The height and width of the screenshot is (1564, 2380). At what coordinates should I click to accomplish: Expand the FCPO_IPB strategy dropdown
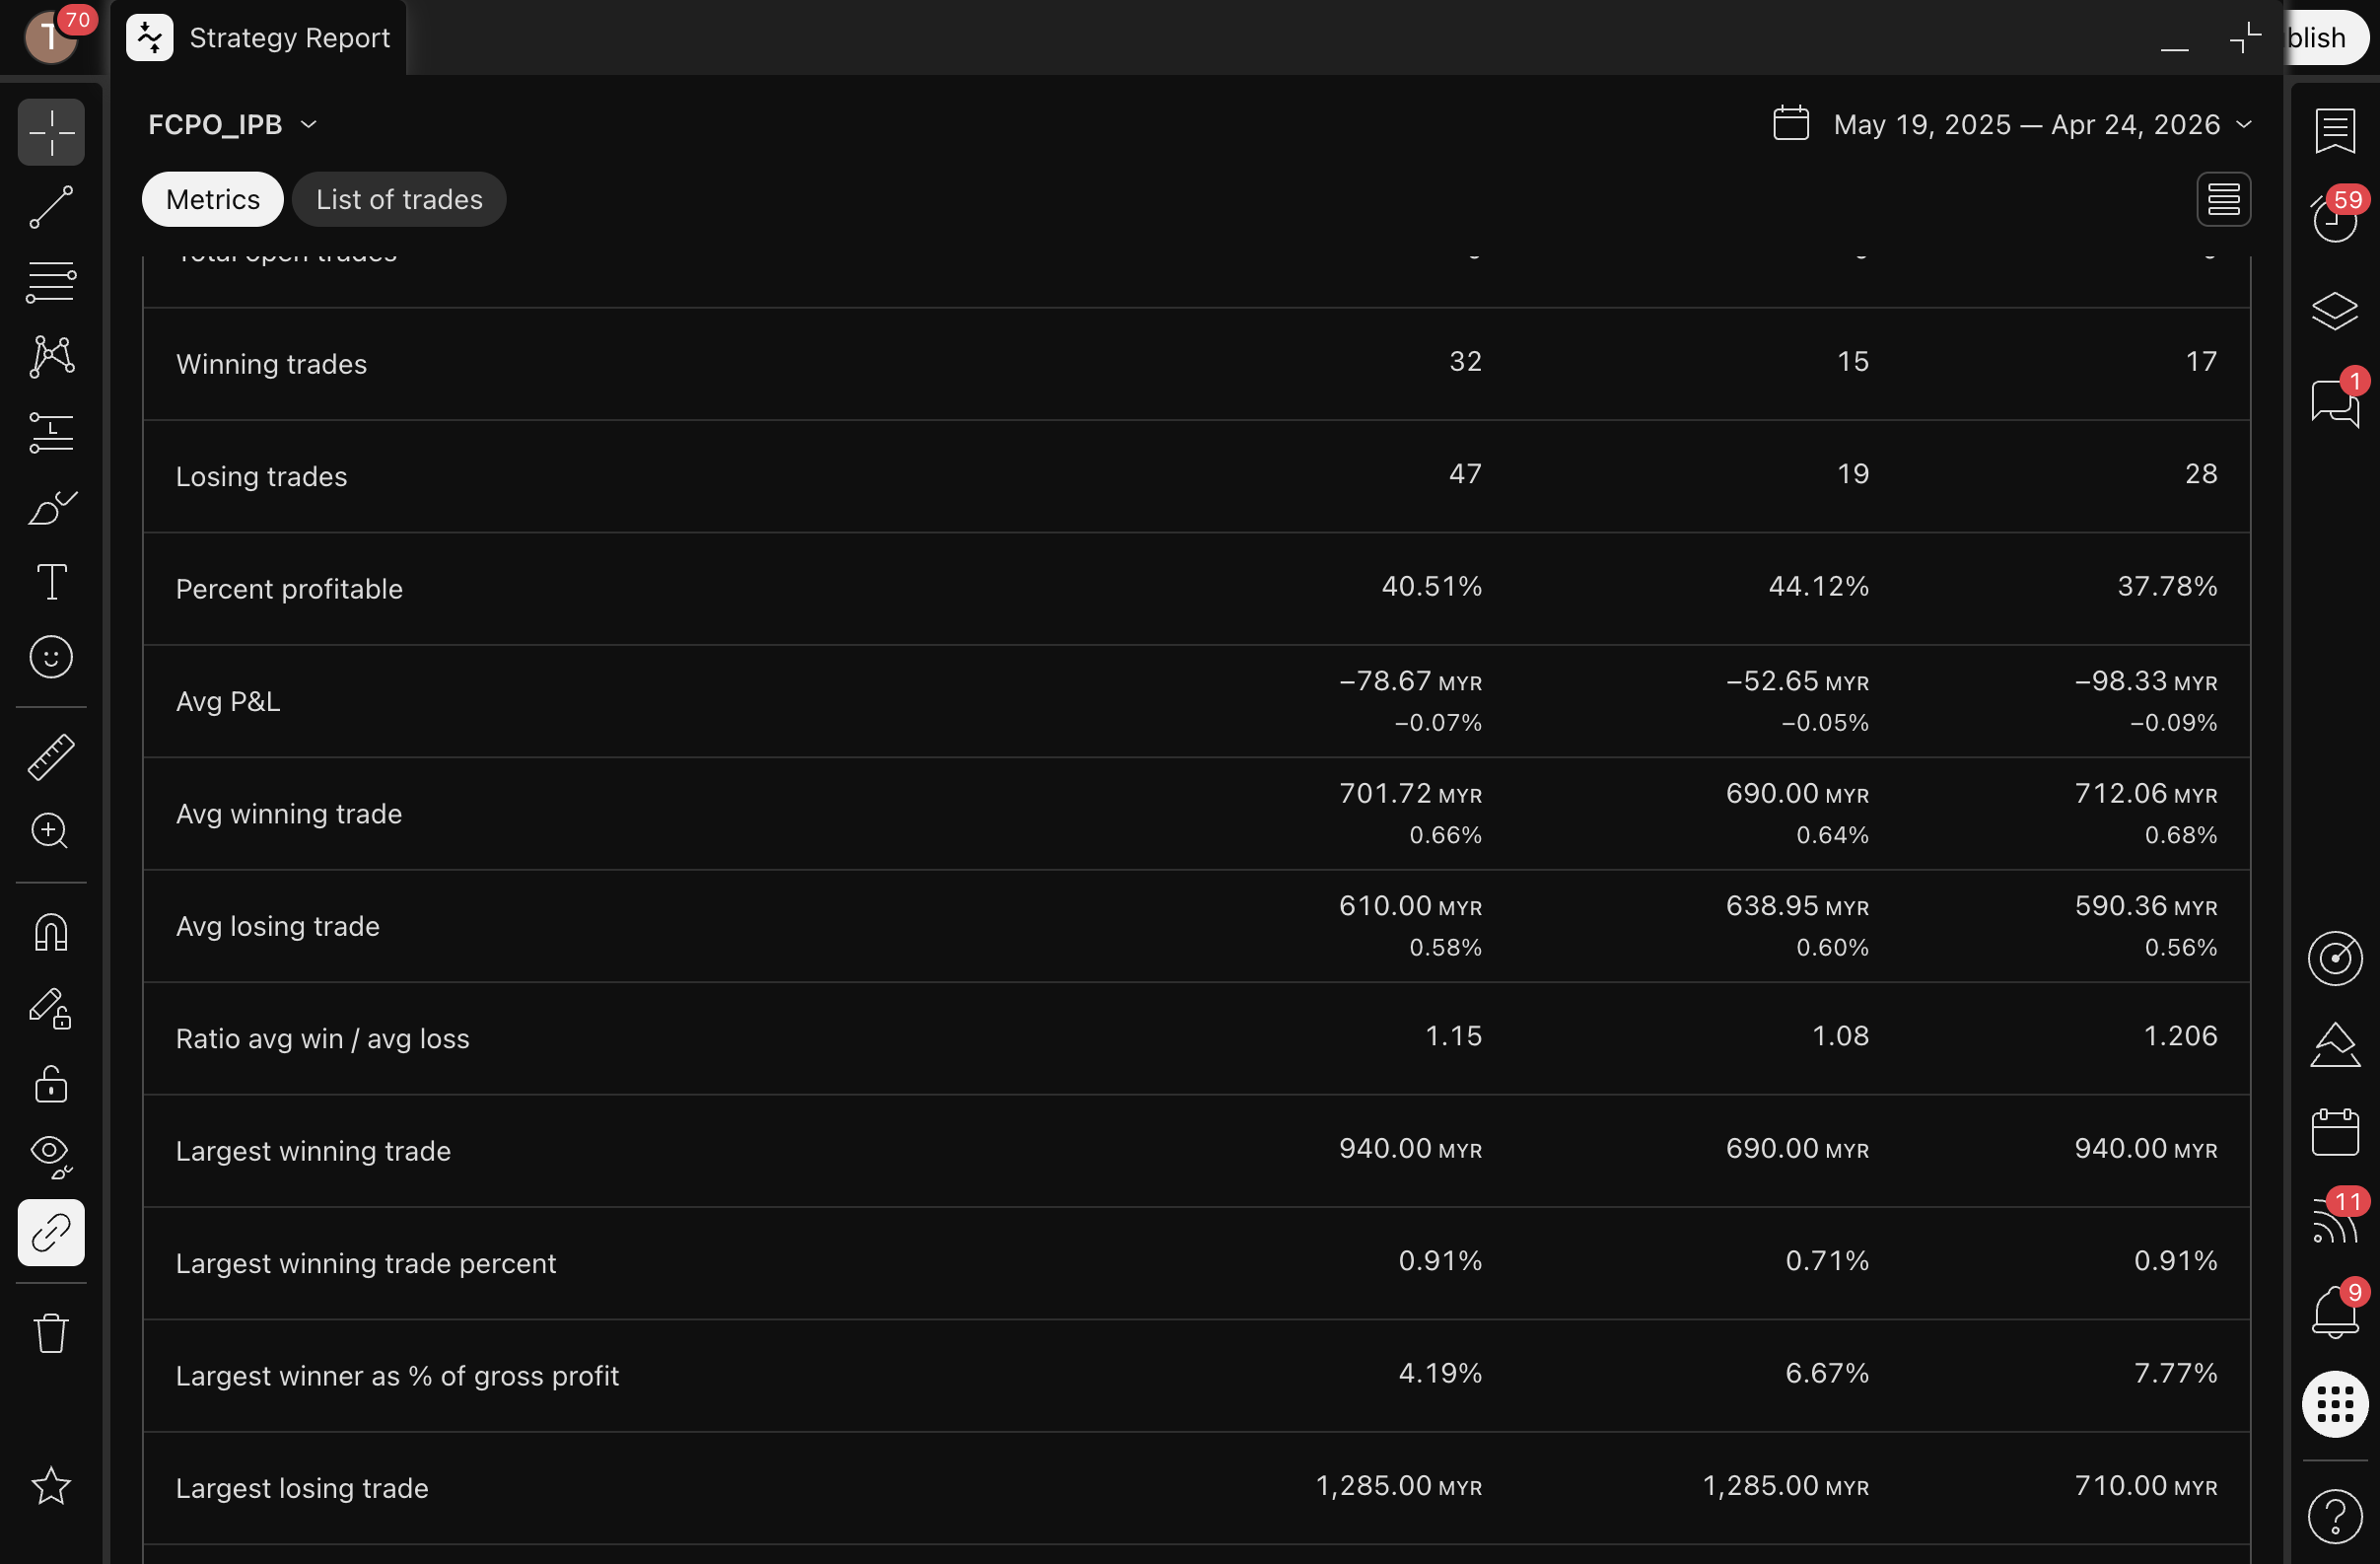coord(232,125)
